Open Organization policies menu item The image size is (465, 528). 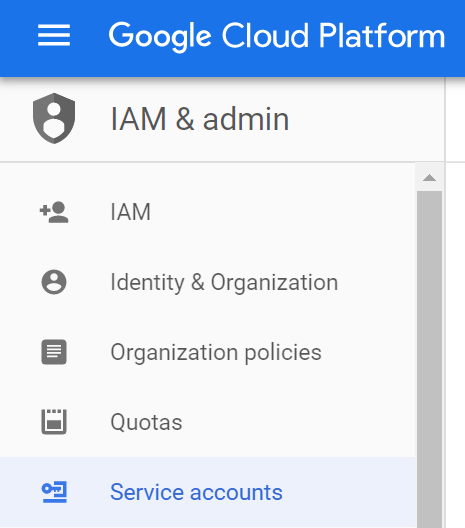click(x=208, y=352)
